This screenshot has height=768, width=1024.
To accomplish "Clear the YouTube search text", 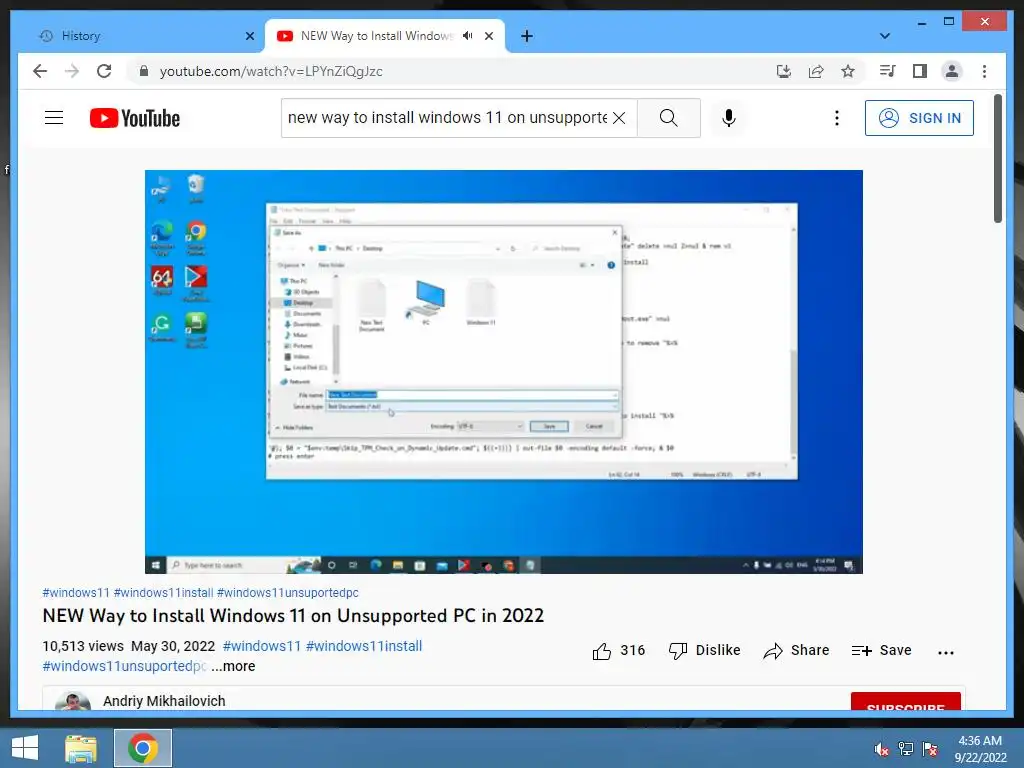I will [x=619, y=118].
